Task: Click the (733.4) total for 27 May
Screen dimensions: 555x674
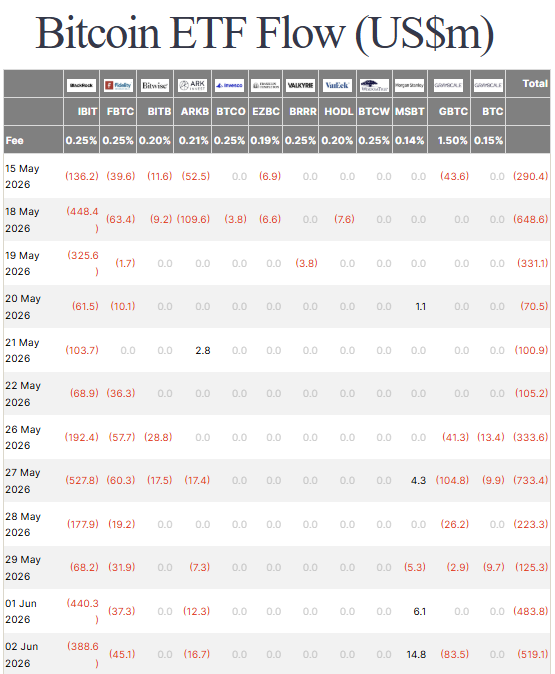Action: pyautogui.click(x=530, y=480)
